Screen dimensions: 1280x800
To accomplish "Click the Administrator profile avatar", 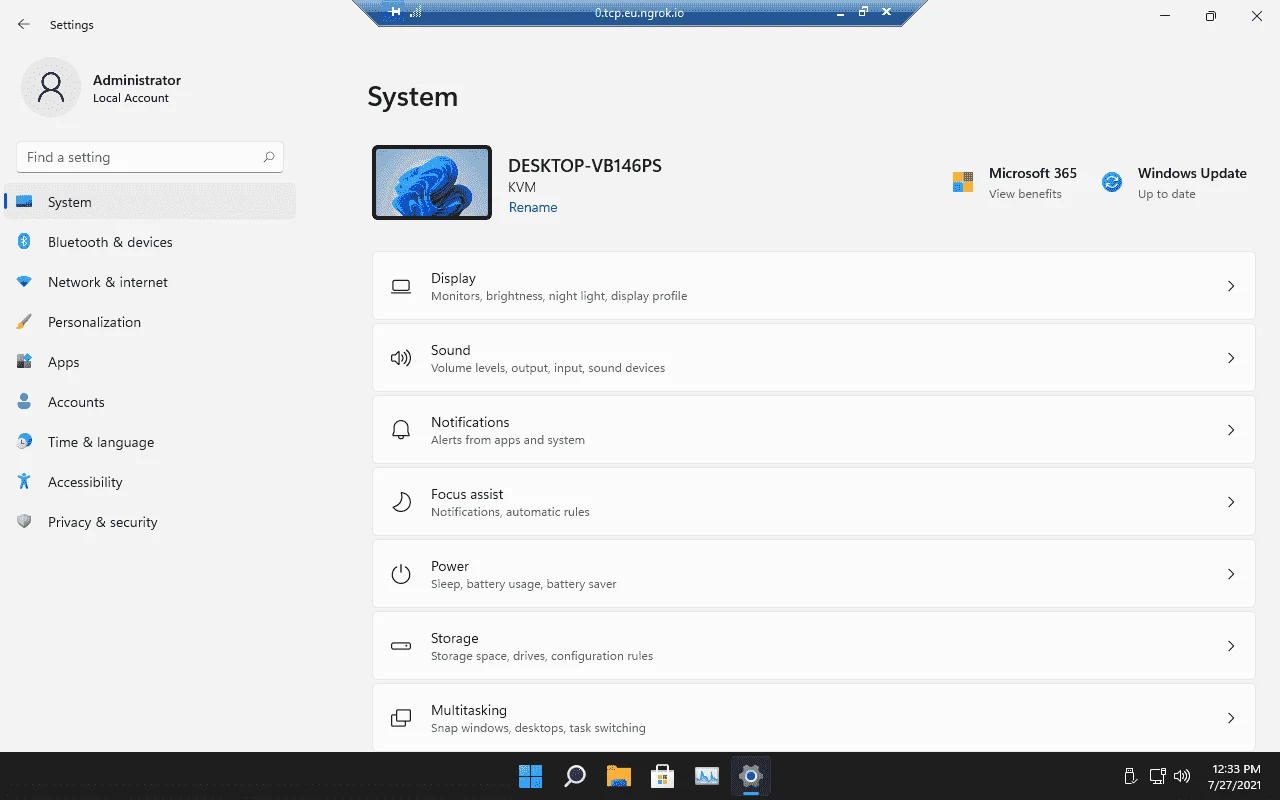I will 50,88.
